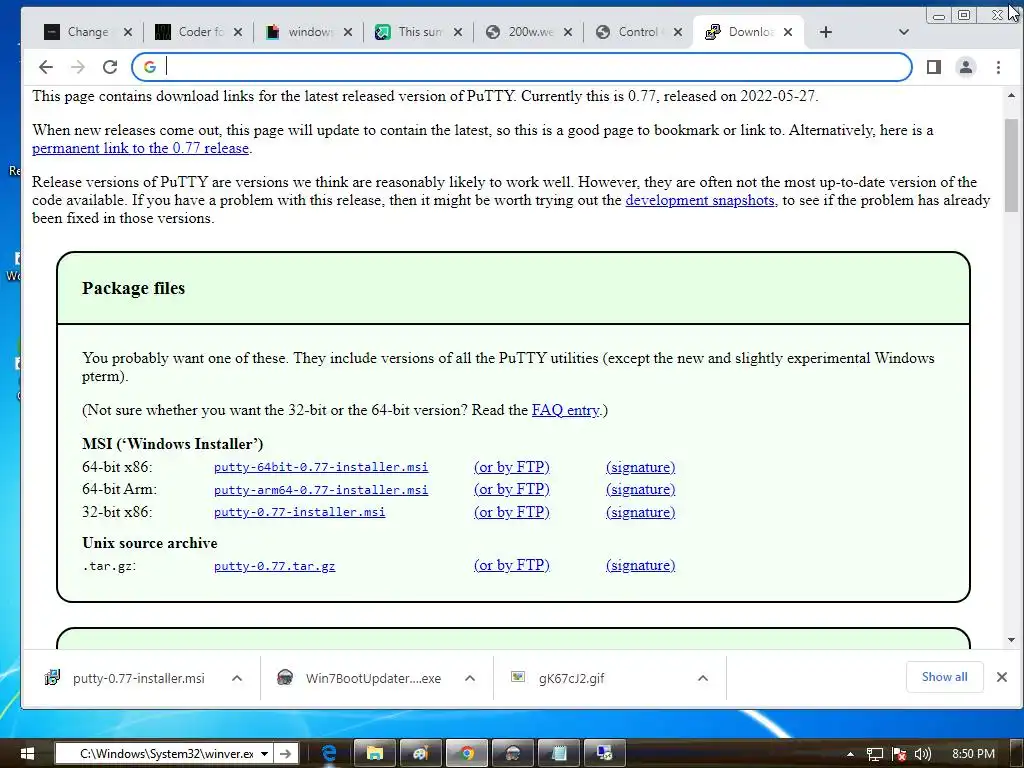Close the 'Control' tab
Screen dimensions: 1024x768
tap(678, 32)
